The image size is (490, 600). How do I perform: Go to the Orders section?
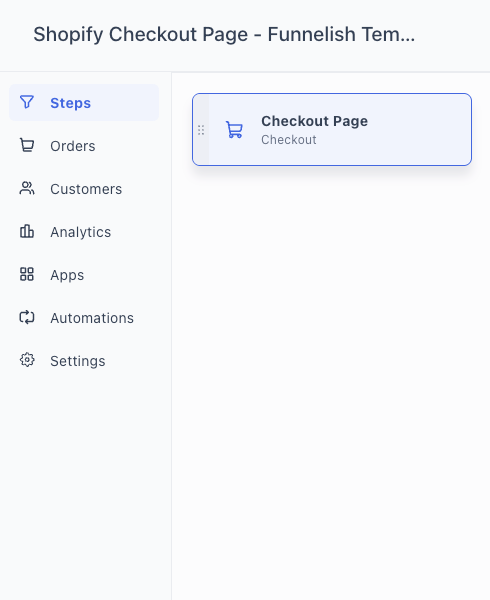(84, 146)
